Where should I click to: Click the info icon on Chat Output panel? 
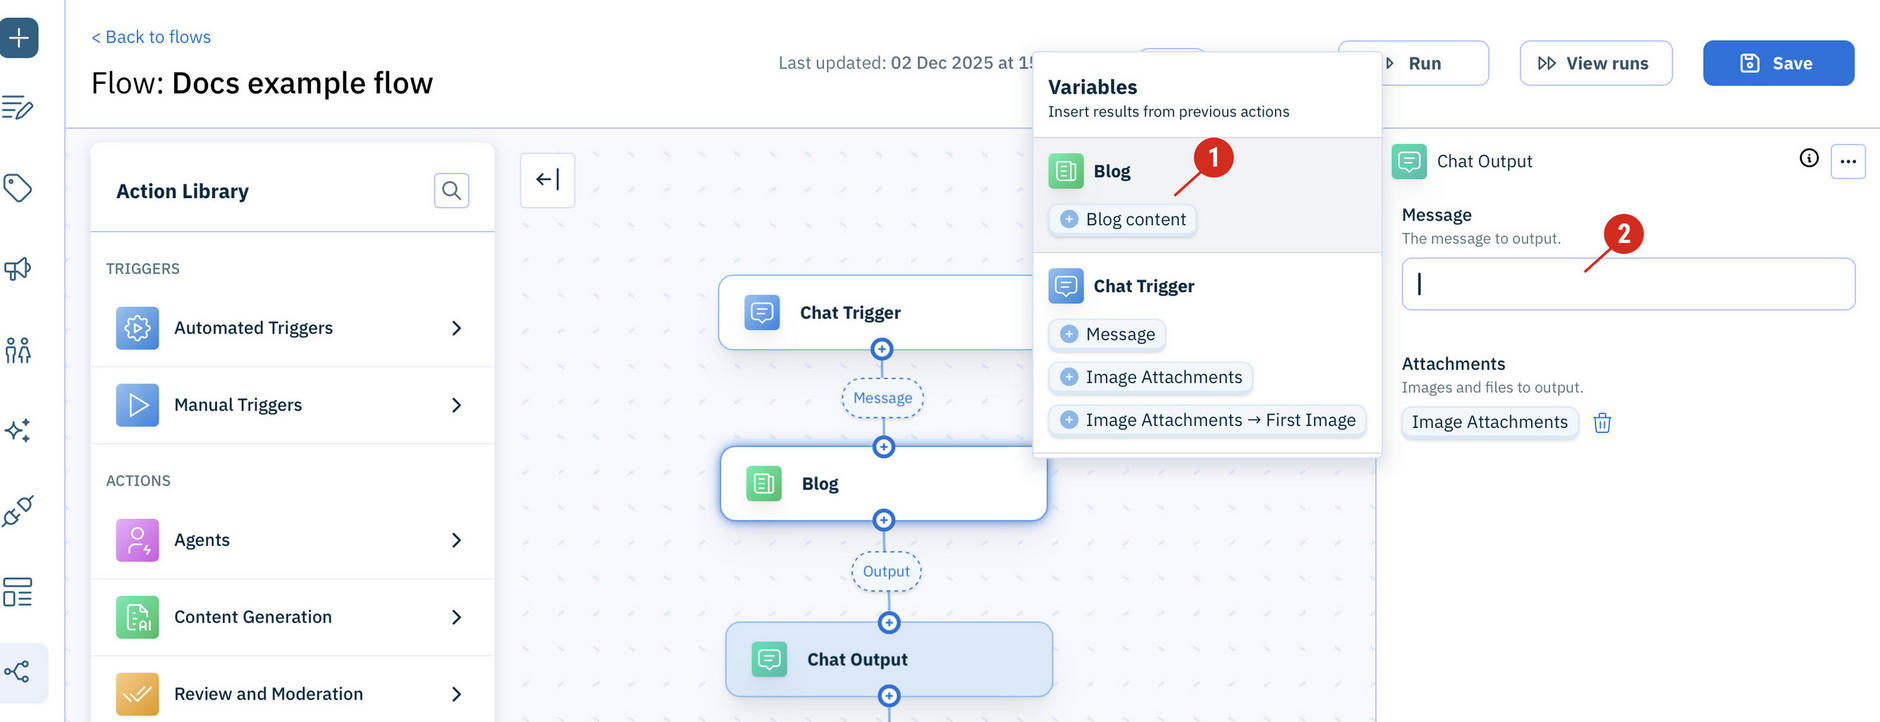pos(1808,158)
